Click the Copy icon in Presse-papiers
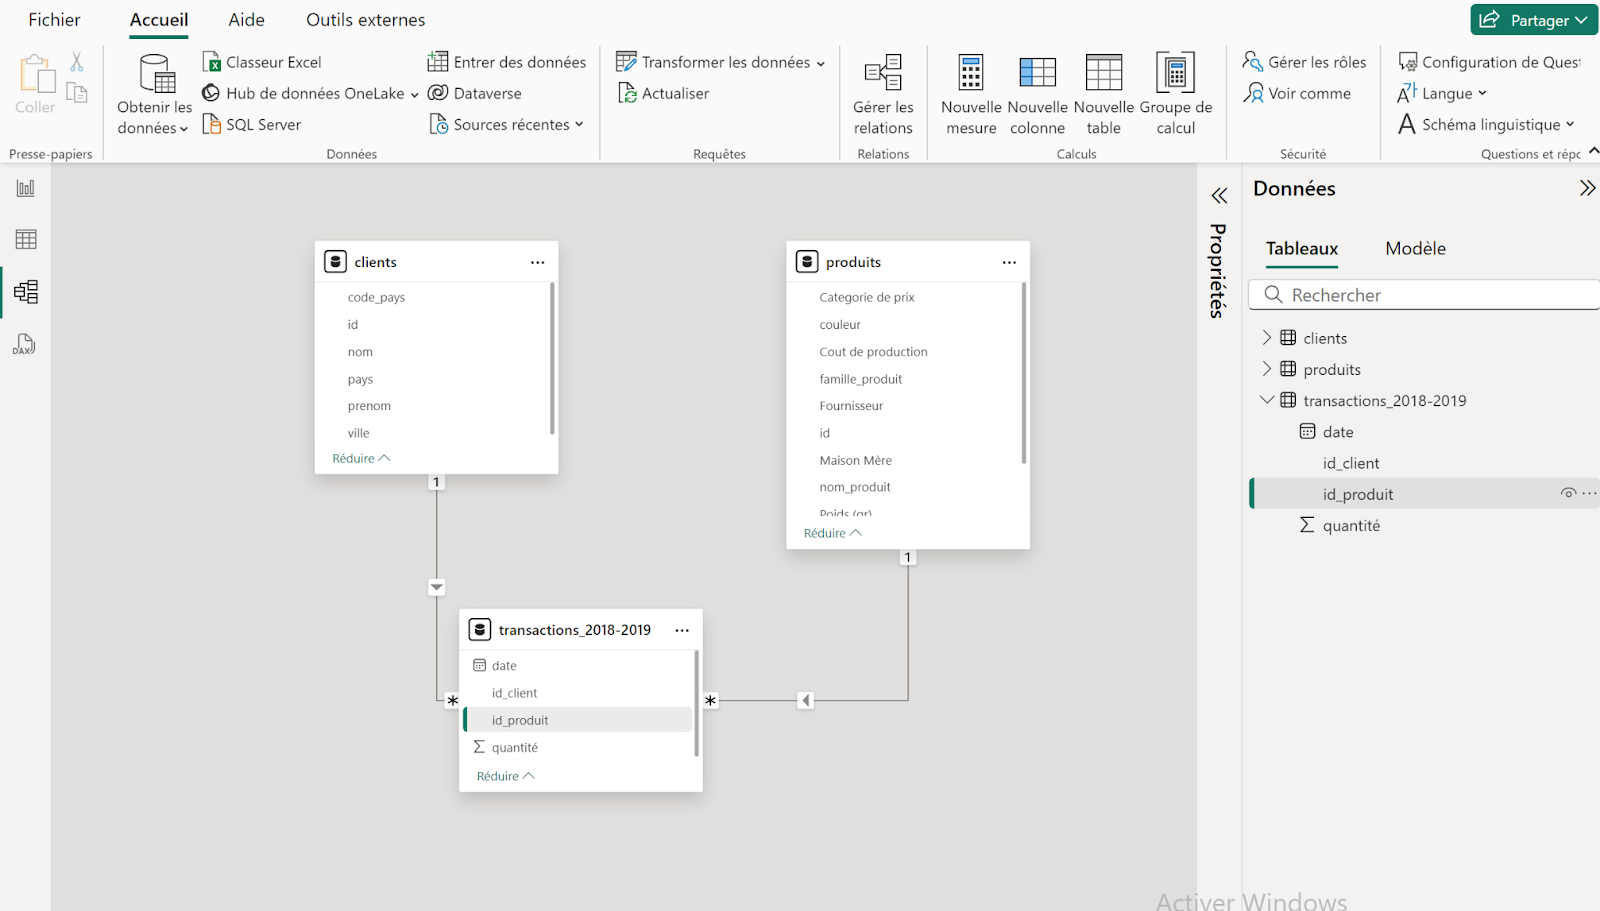1600x911 pixels. [x=77, y=93]
